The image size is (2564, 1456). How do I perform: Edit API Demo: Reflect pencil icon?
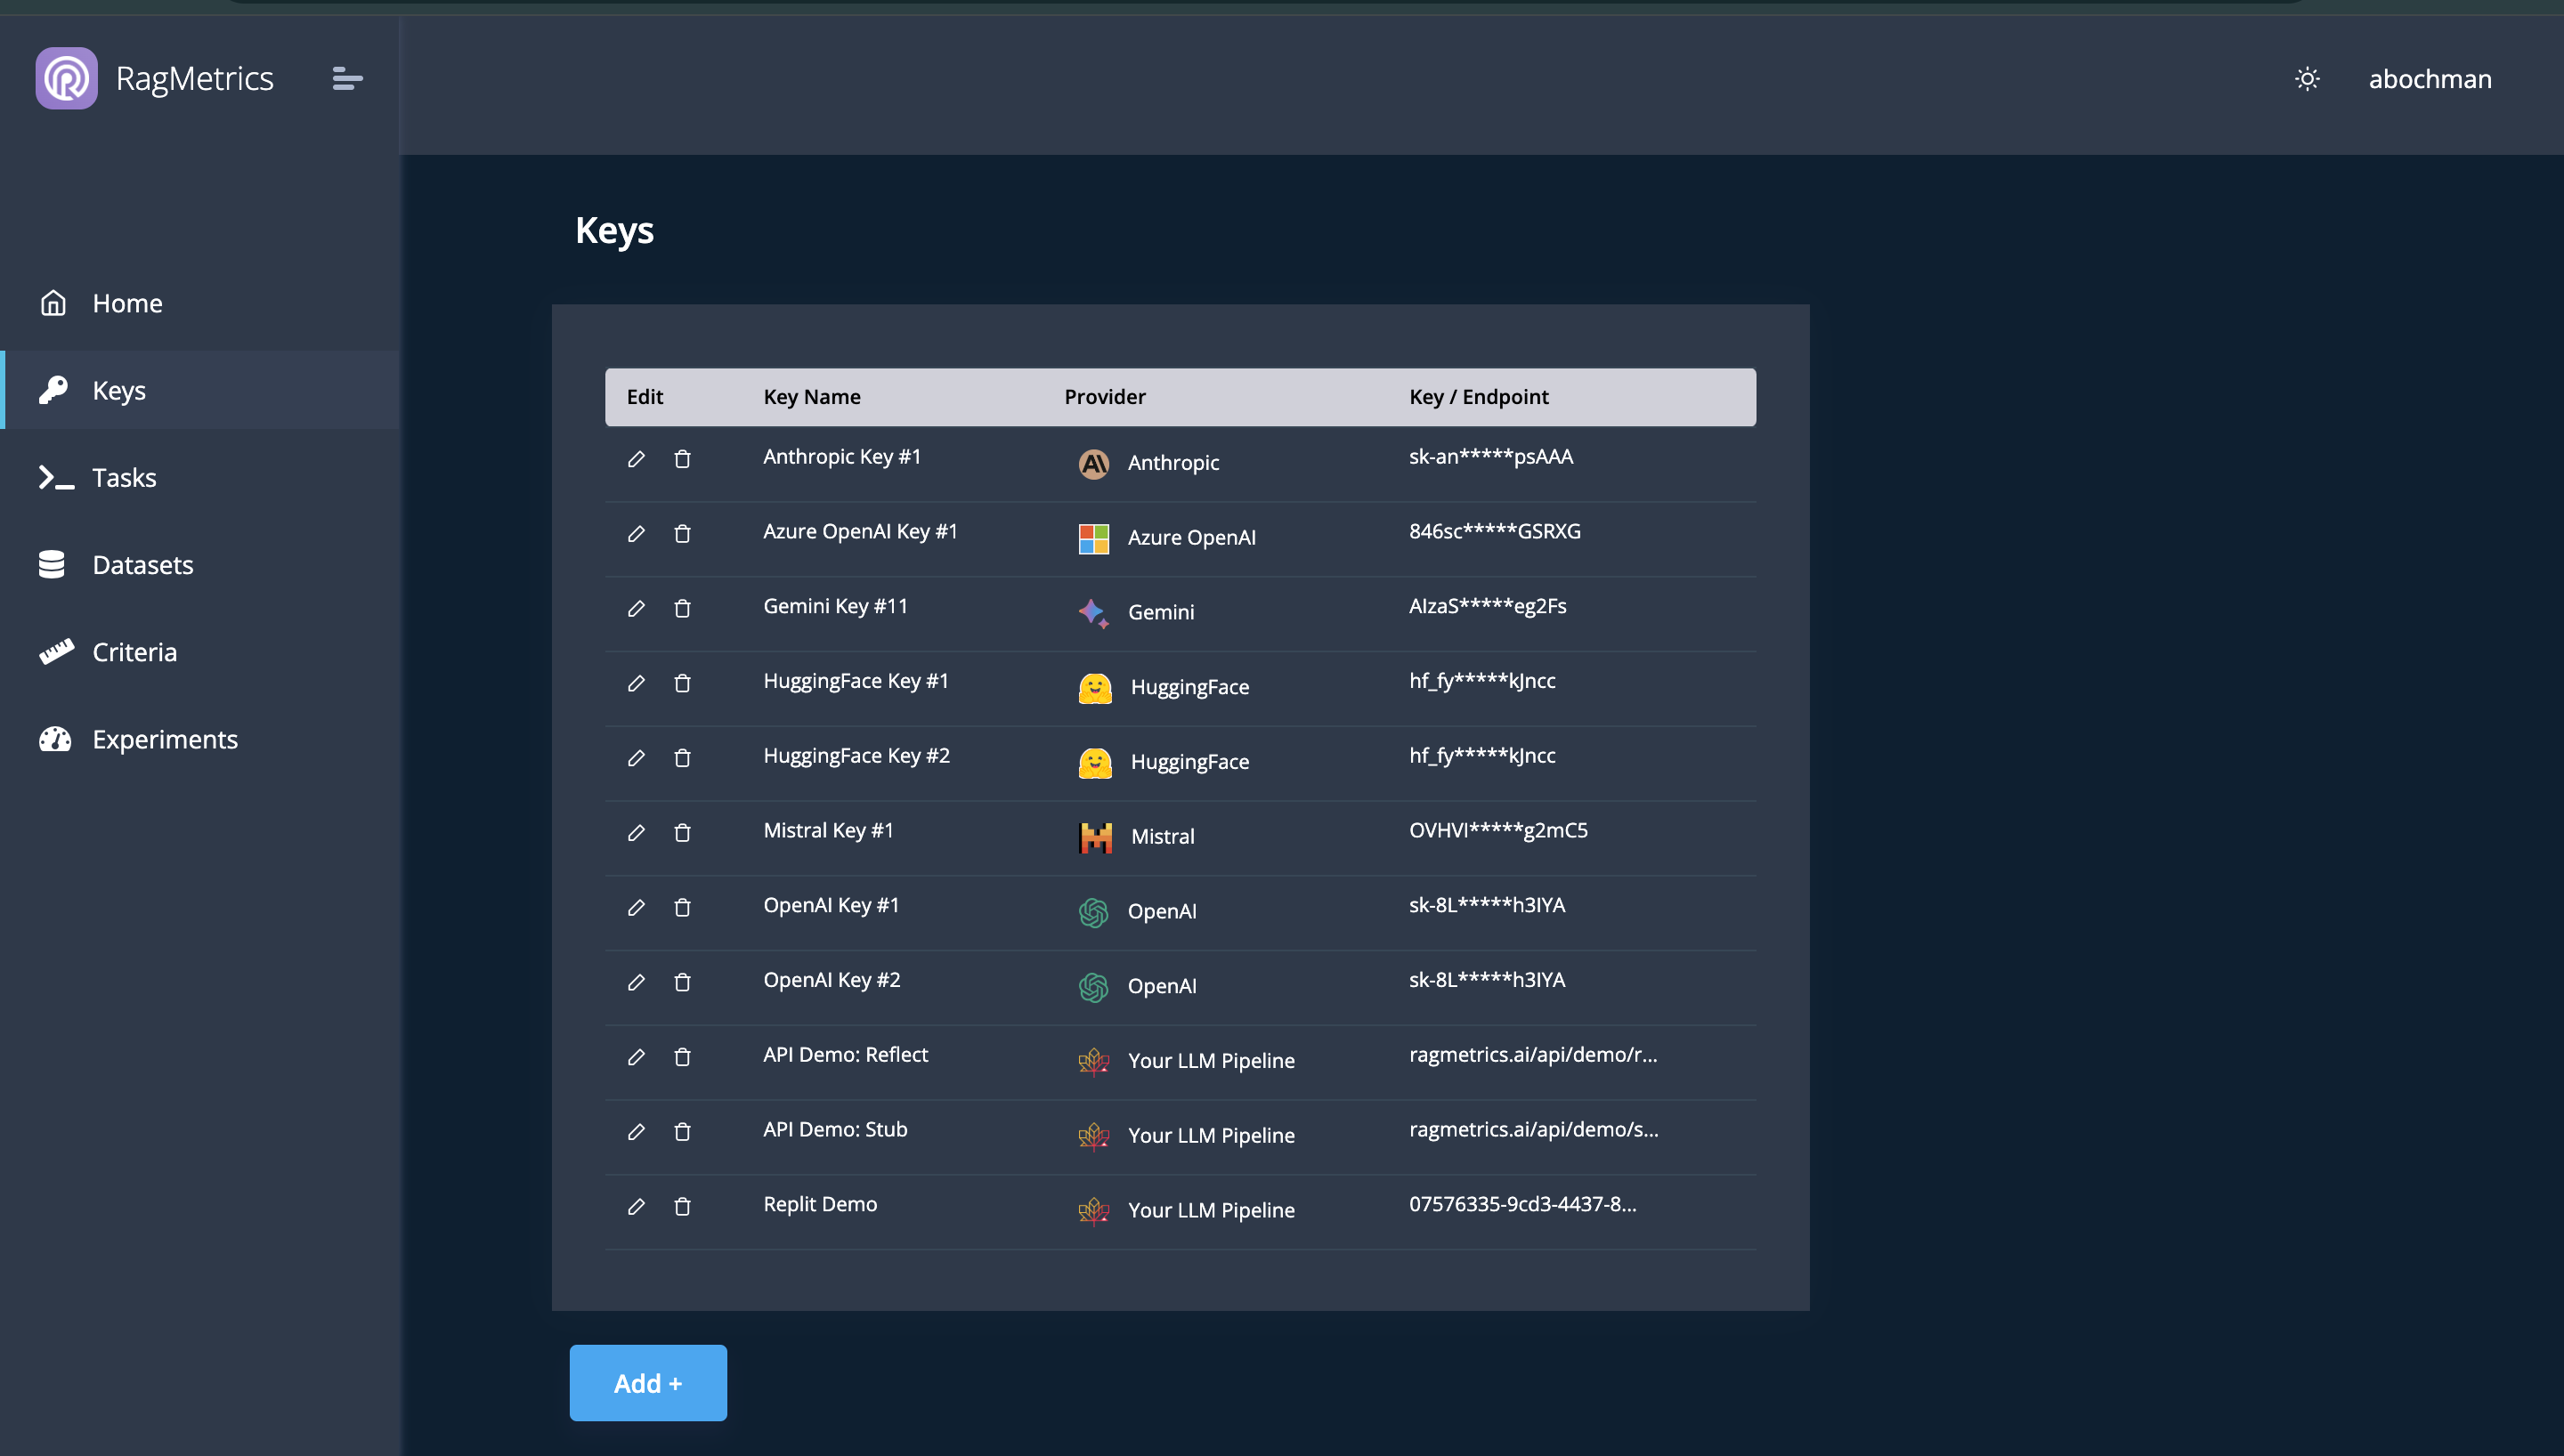[636, 1057]
